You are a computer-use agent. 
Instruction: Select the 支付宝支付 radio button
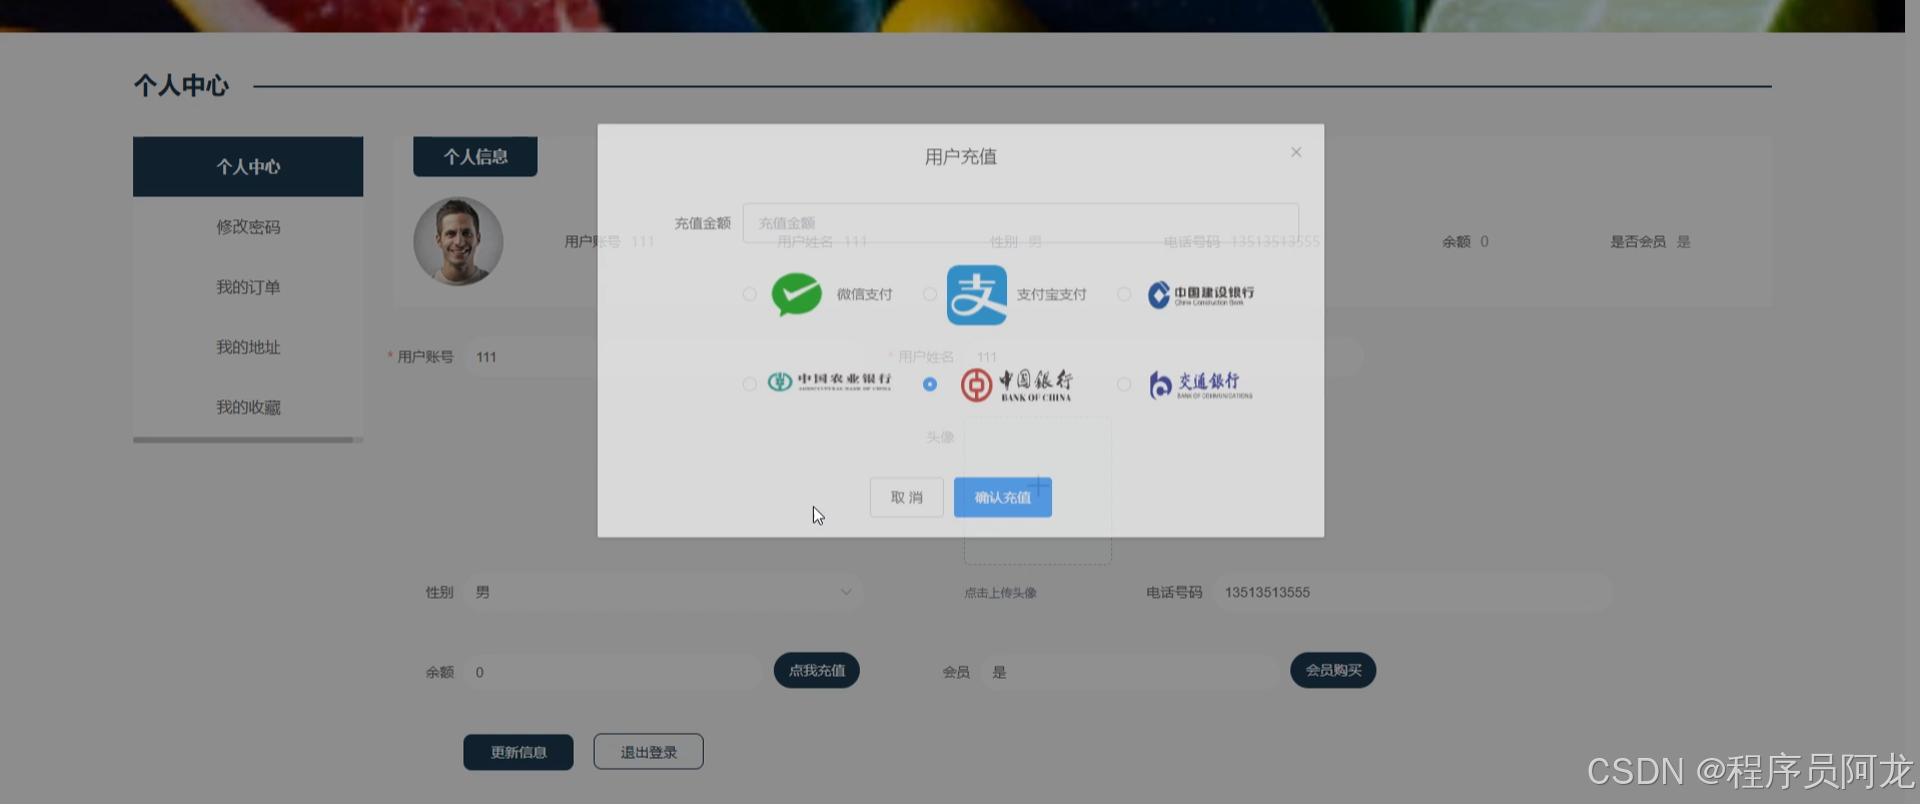pyautogui.click(x=930, y=294)
